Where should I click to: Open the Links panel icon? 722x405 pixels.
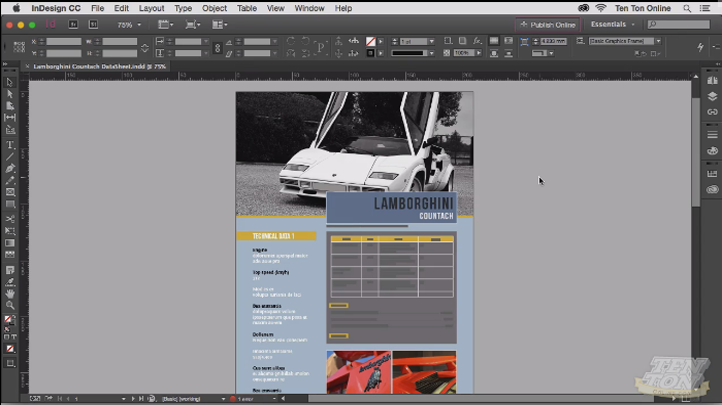pyautogui.click(x=712, y=112)
